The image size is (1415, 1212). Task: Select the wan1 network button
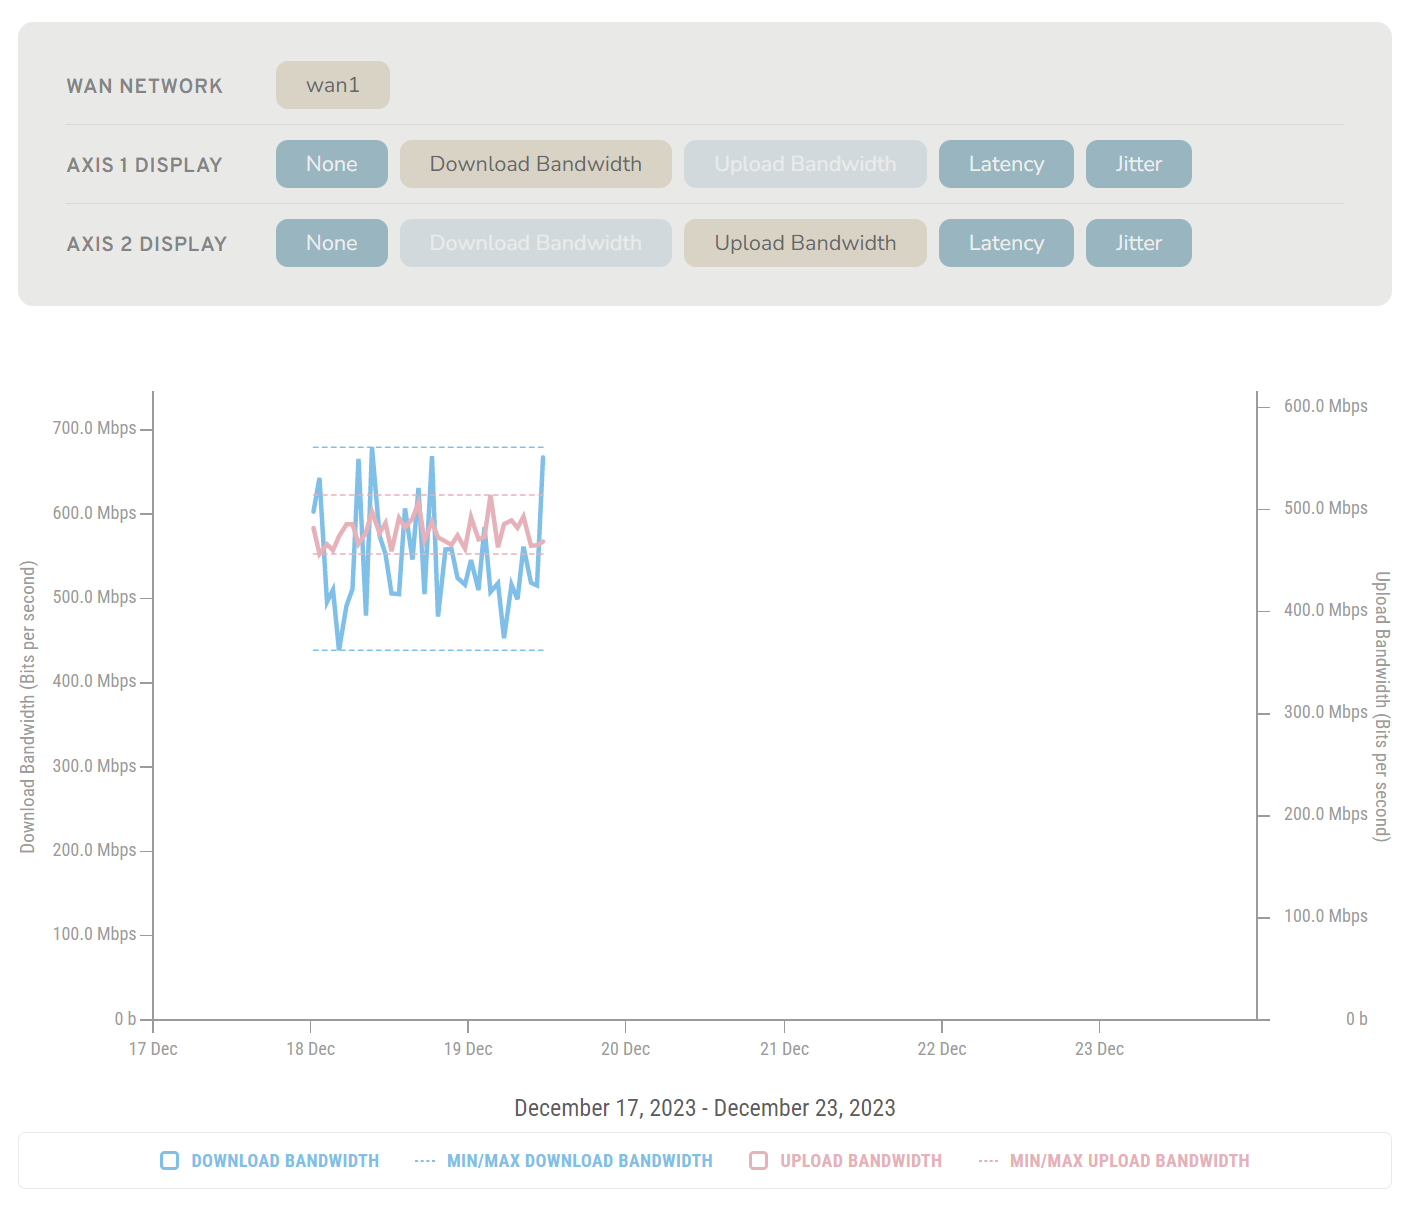tap(332, 85)
